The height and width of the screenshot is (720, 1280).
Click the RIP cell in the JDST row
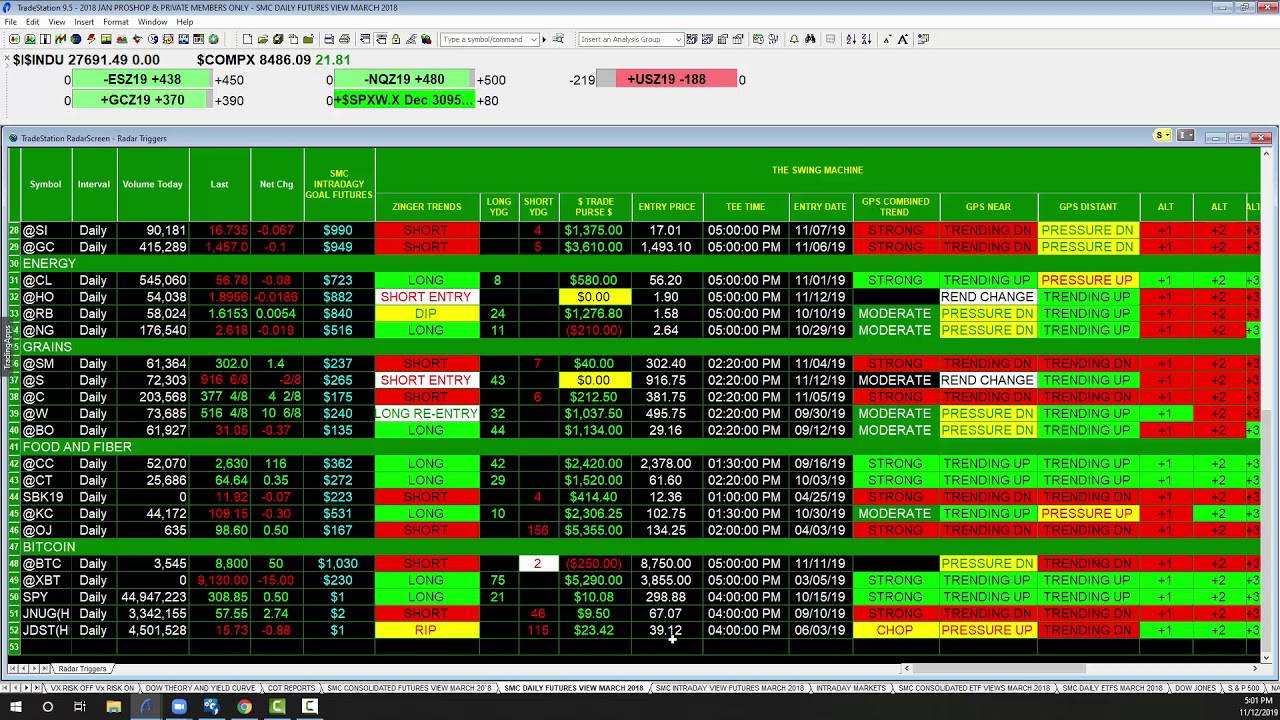(426, 631)
